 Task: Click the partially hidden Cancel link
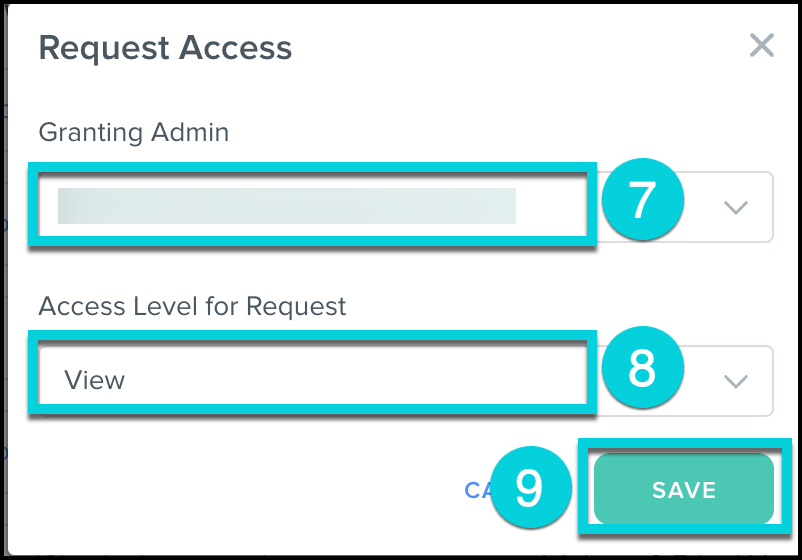[476, 490]
